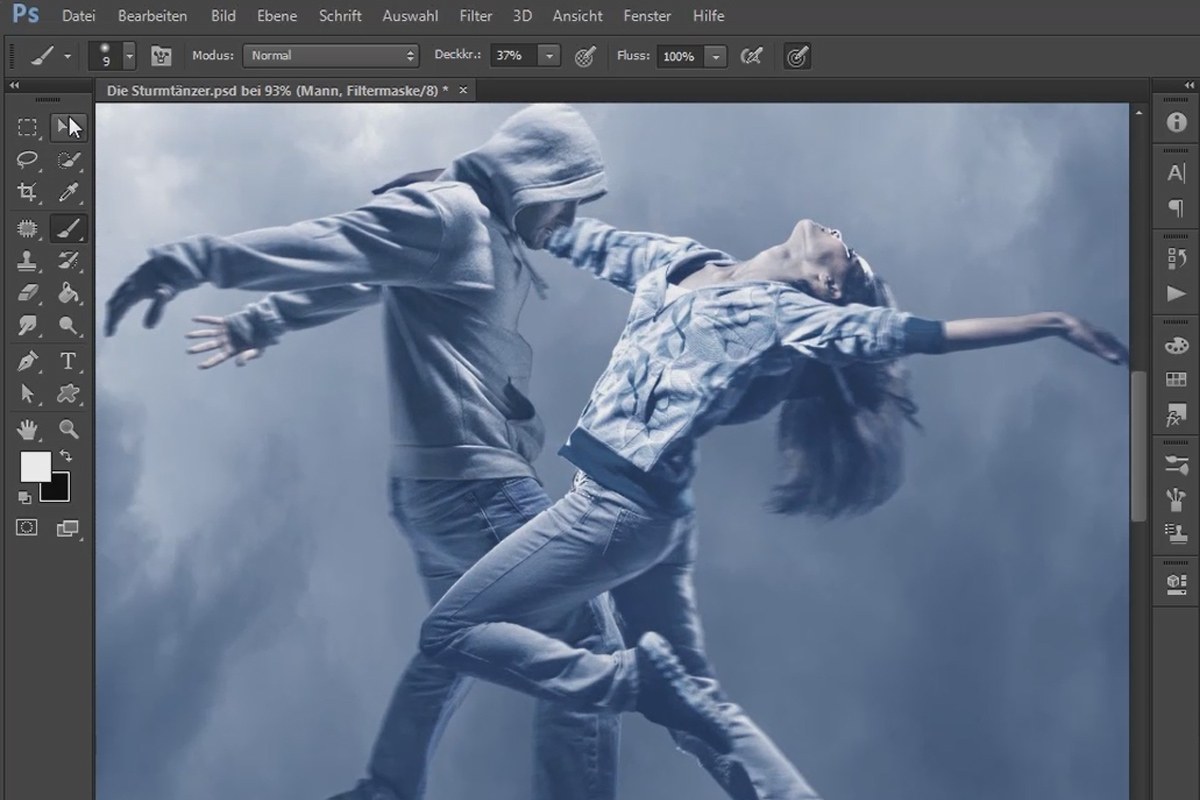Open the Modus blend mode dropdown
Viewport: 1200px width, 800px height.
point(331,56)
